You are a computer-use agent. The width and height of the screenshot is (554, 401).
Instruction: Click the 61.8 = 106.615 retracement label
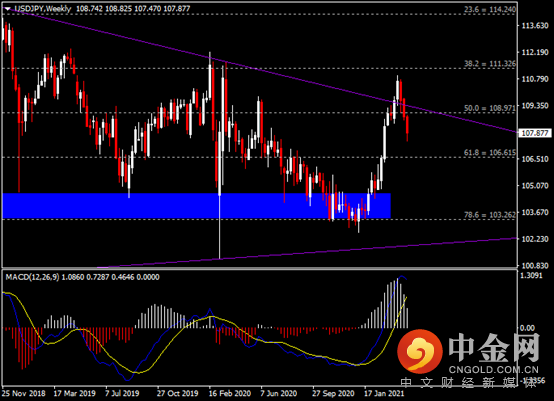pyautogui.click(x=490, y=153)
